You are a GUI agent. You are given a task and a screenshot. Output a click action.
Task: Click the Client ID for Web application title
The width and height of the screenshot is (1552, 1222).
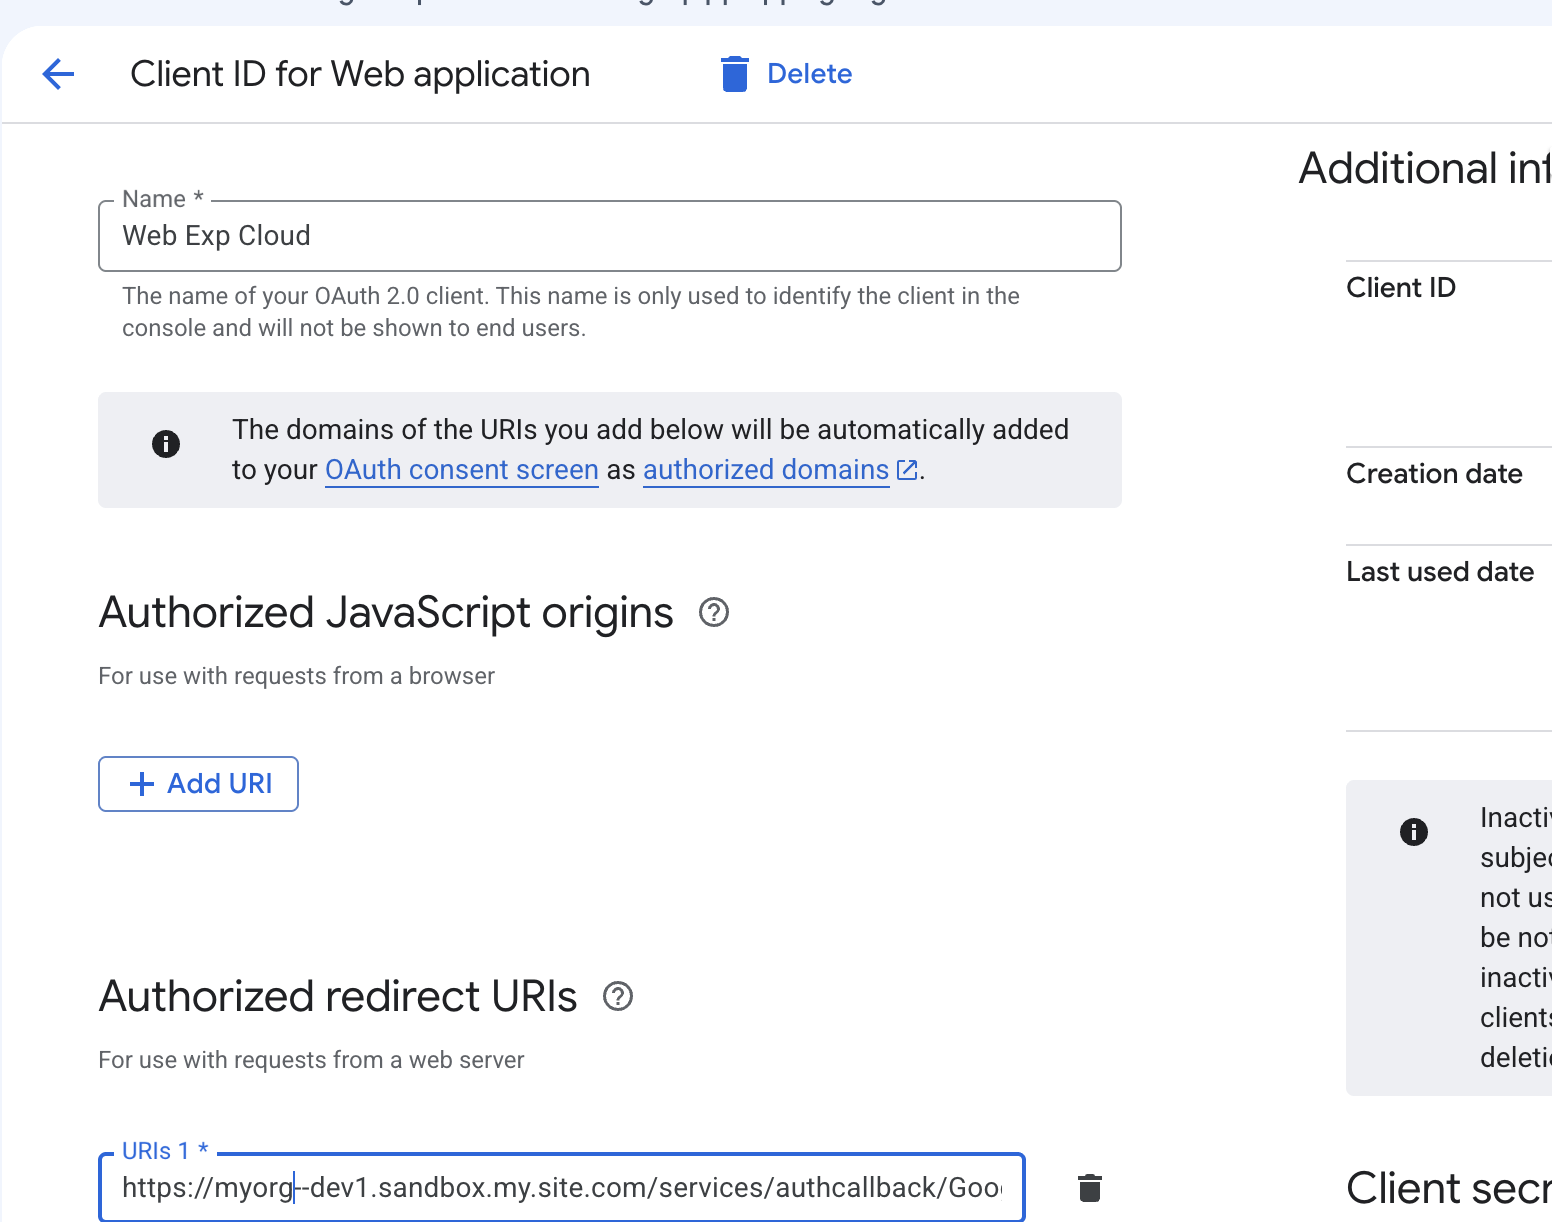pyautogui.click(x=360, y=74)
